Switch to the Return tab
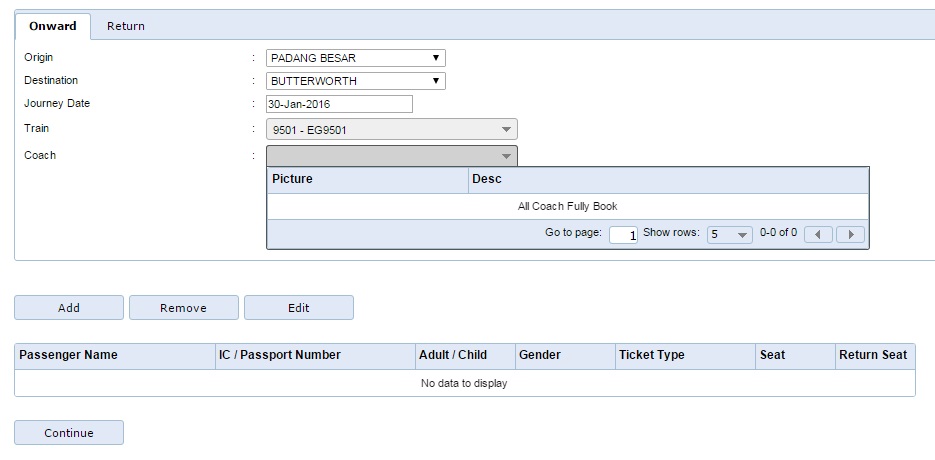This screenshot has width=935, height=460. [126, 26]
